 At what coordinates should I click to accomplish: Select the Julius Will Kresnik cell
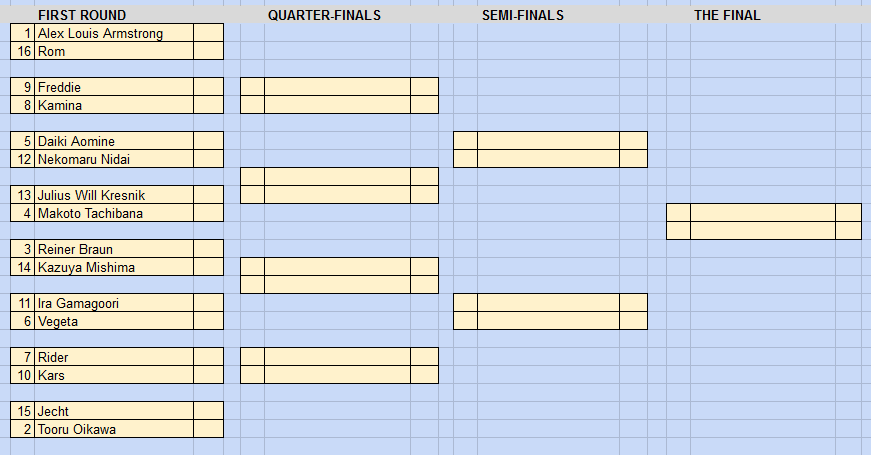[114, 194]
